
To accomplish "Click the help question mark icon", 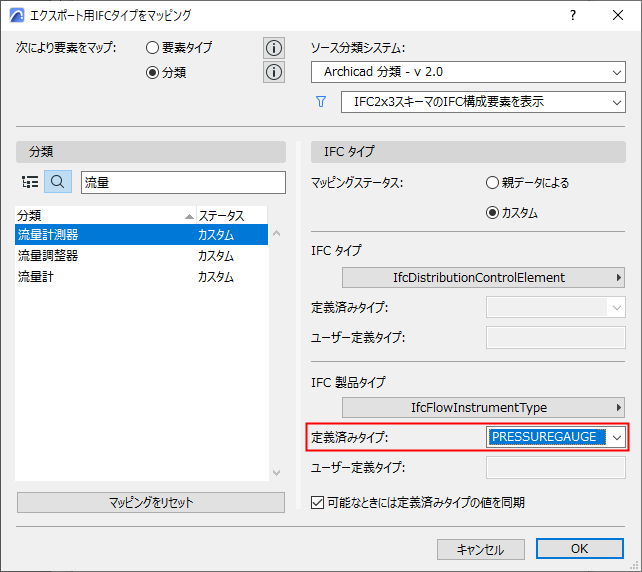I will point(573,16).
